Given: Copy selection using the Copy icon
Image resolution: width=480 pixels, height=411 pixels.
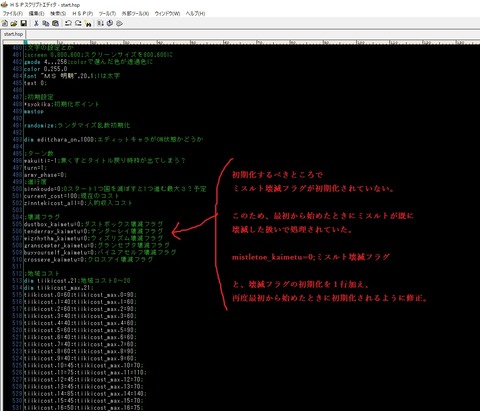Looking at the screenshot, I should coord(46,23).
